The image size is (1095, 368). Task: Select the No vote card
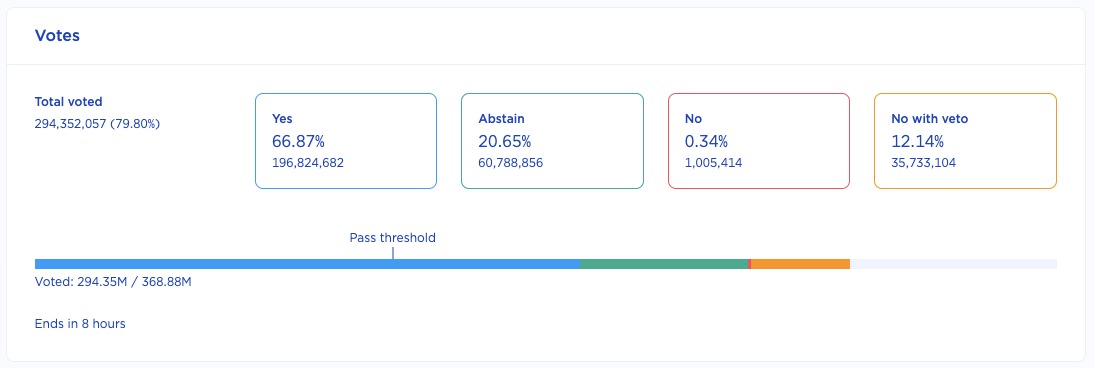(x=759, y=141)
